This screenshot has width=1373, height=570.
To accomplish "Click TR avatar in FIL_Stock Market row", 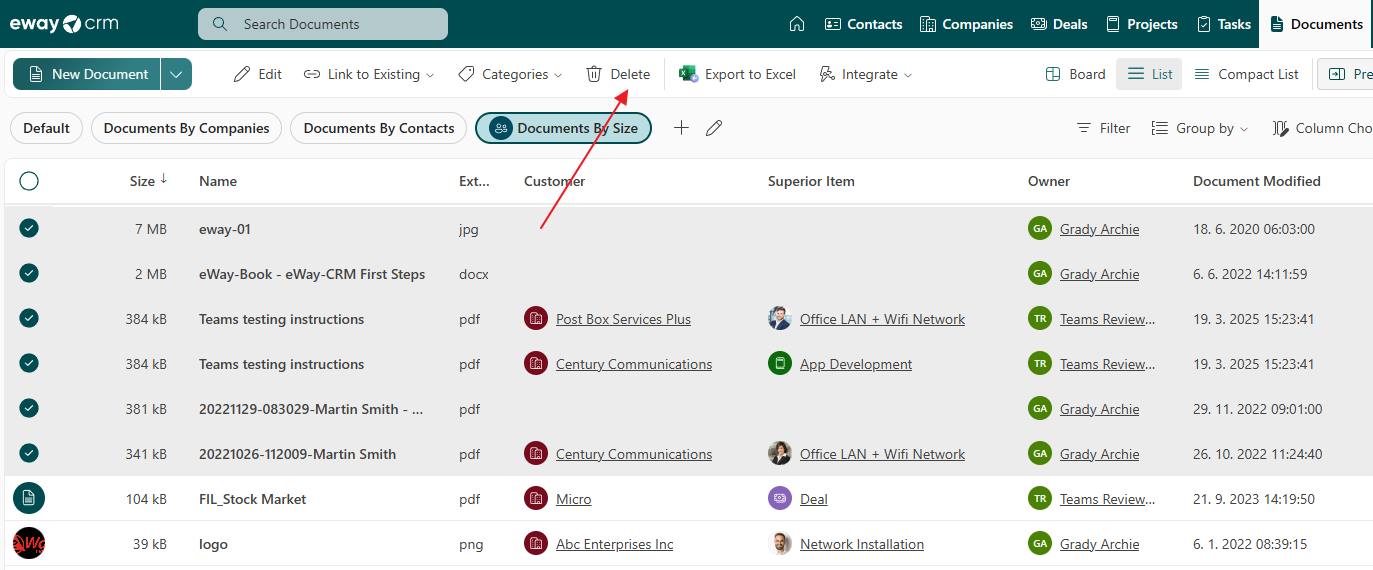I will click(1040, 499).
